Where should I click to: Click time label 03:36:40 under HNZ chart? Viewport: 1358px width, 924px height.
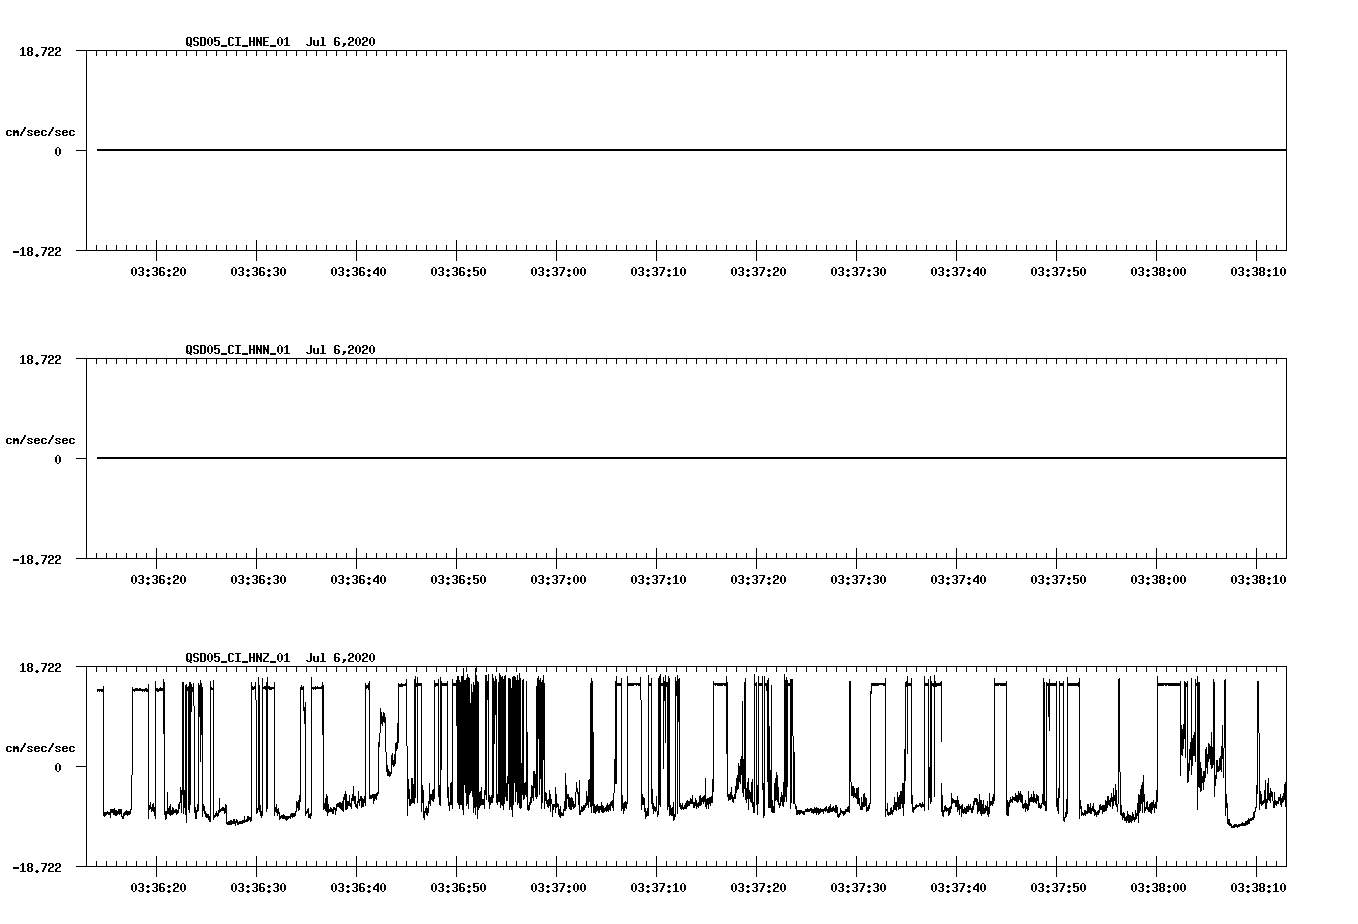(x=358, y=888)
